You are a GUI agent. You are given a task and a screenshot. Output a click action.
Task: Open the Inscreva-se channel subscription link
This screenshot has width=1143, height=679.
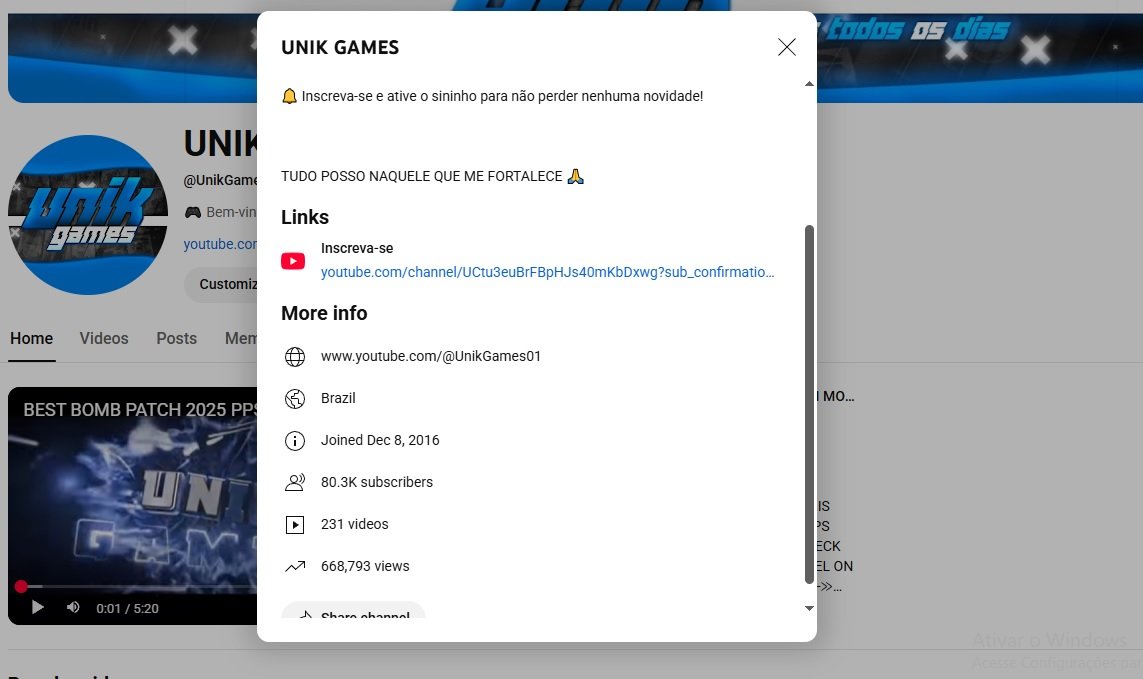(547, 272)
